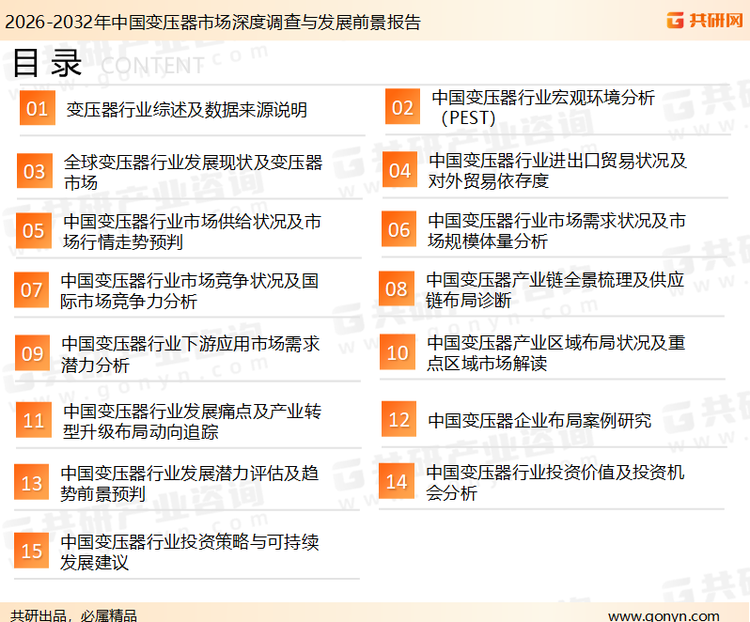Screen dimensions: 750x622
Task: Select title 中国变压器产业链全景梳理及供应链布局诊断
Action: 555,289
